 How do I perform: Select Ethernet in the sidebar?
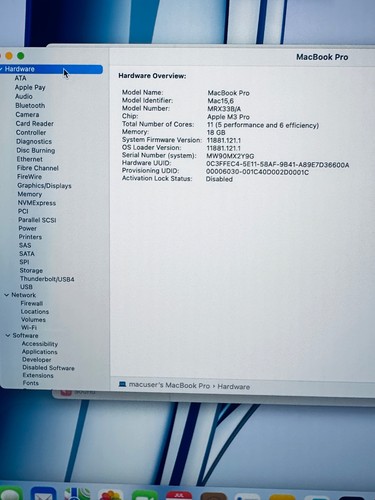(30, 159)
